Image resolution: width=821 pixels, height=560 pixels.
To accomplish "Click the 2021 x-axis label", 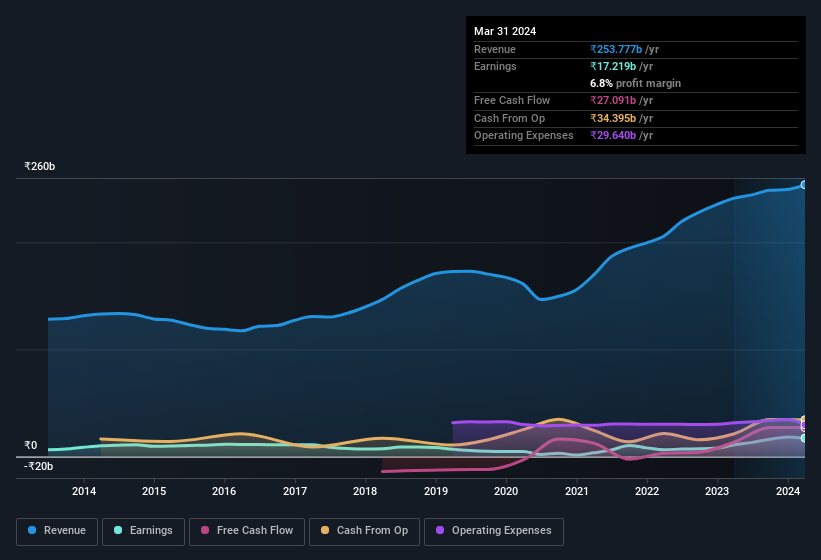I will [x=576, y=491].
